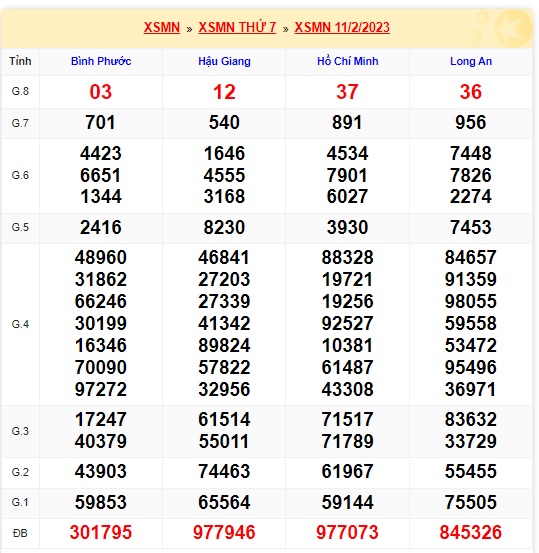This screenshot has height=553, width=539.
Task: Click G.1 number 75505
Action: (471, 502)
